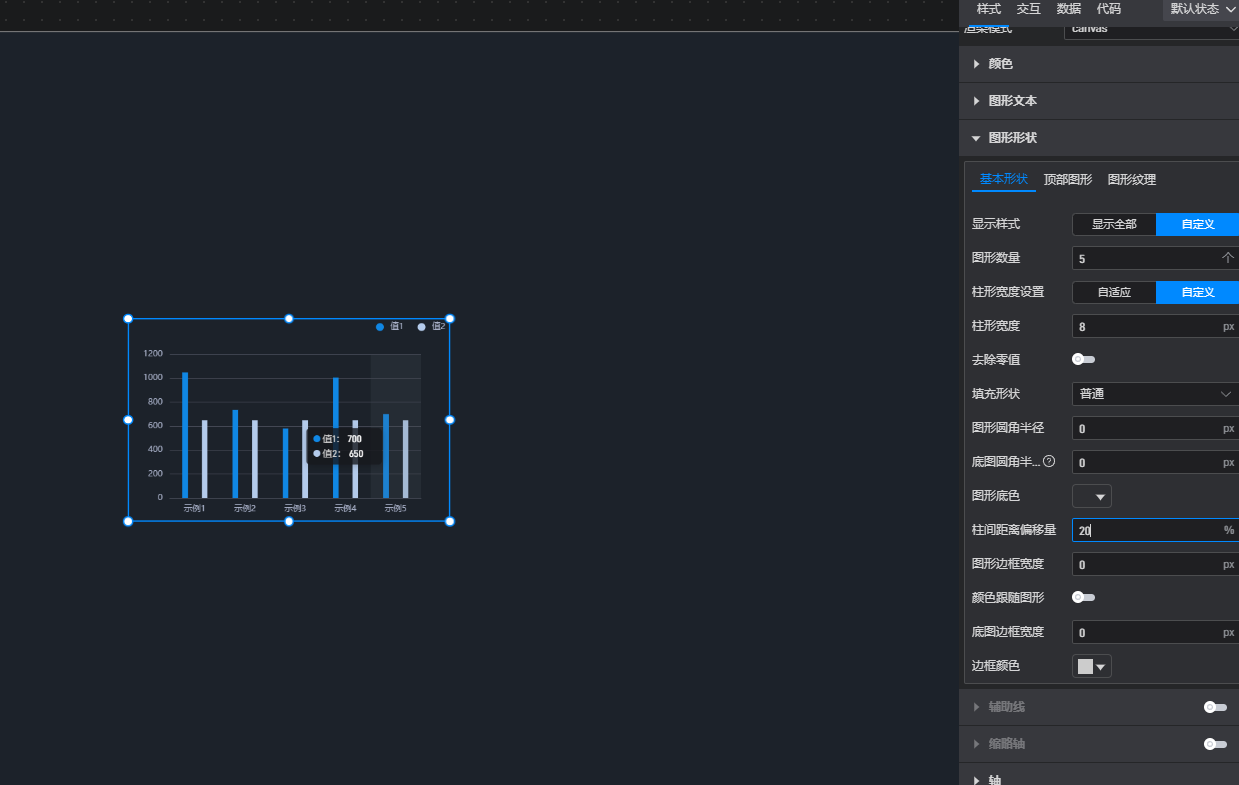Expand the 图形文本 section
1239x785 pixels.
tap(1099, 101)
